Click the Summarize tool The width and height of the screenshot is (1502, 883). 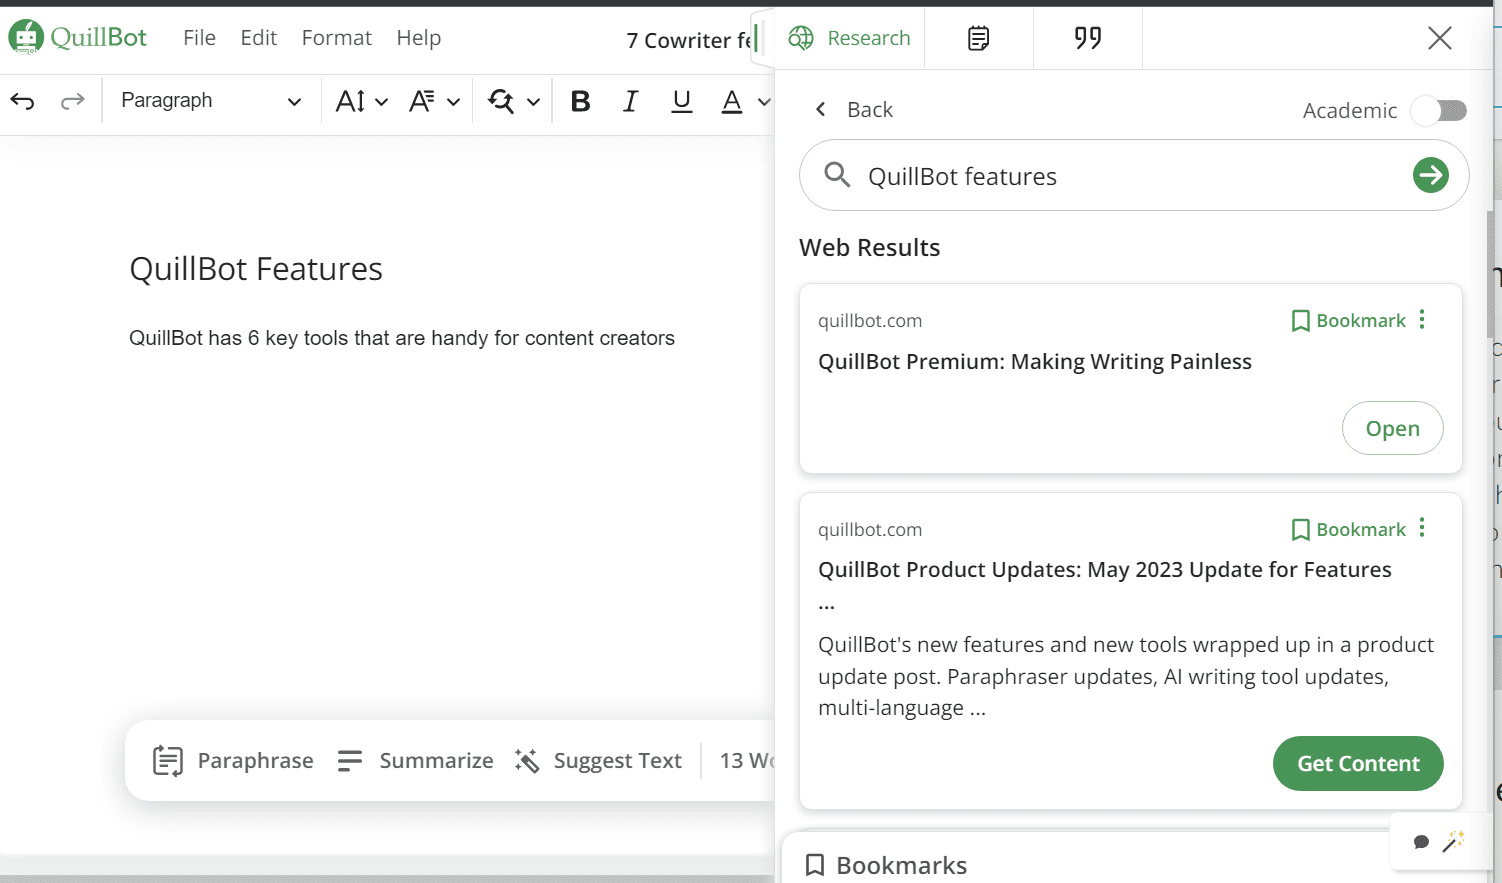tap(415, 761)
